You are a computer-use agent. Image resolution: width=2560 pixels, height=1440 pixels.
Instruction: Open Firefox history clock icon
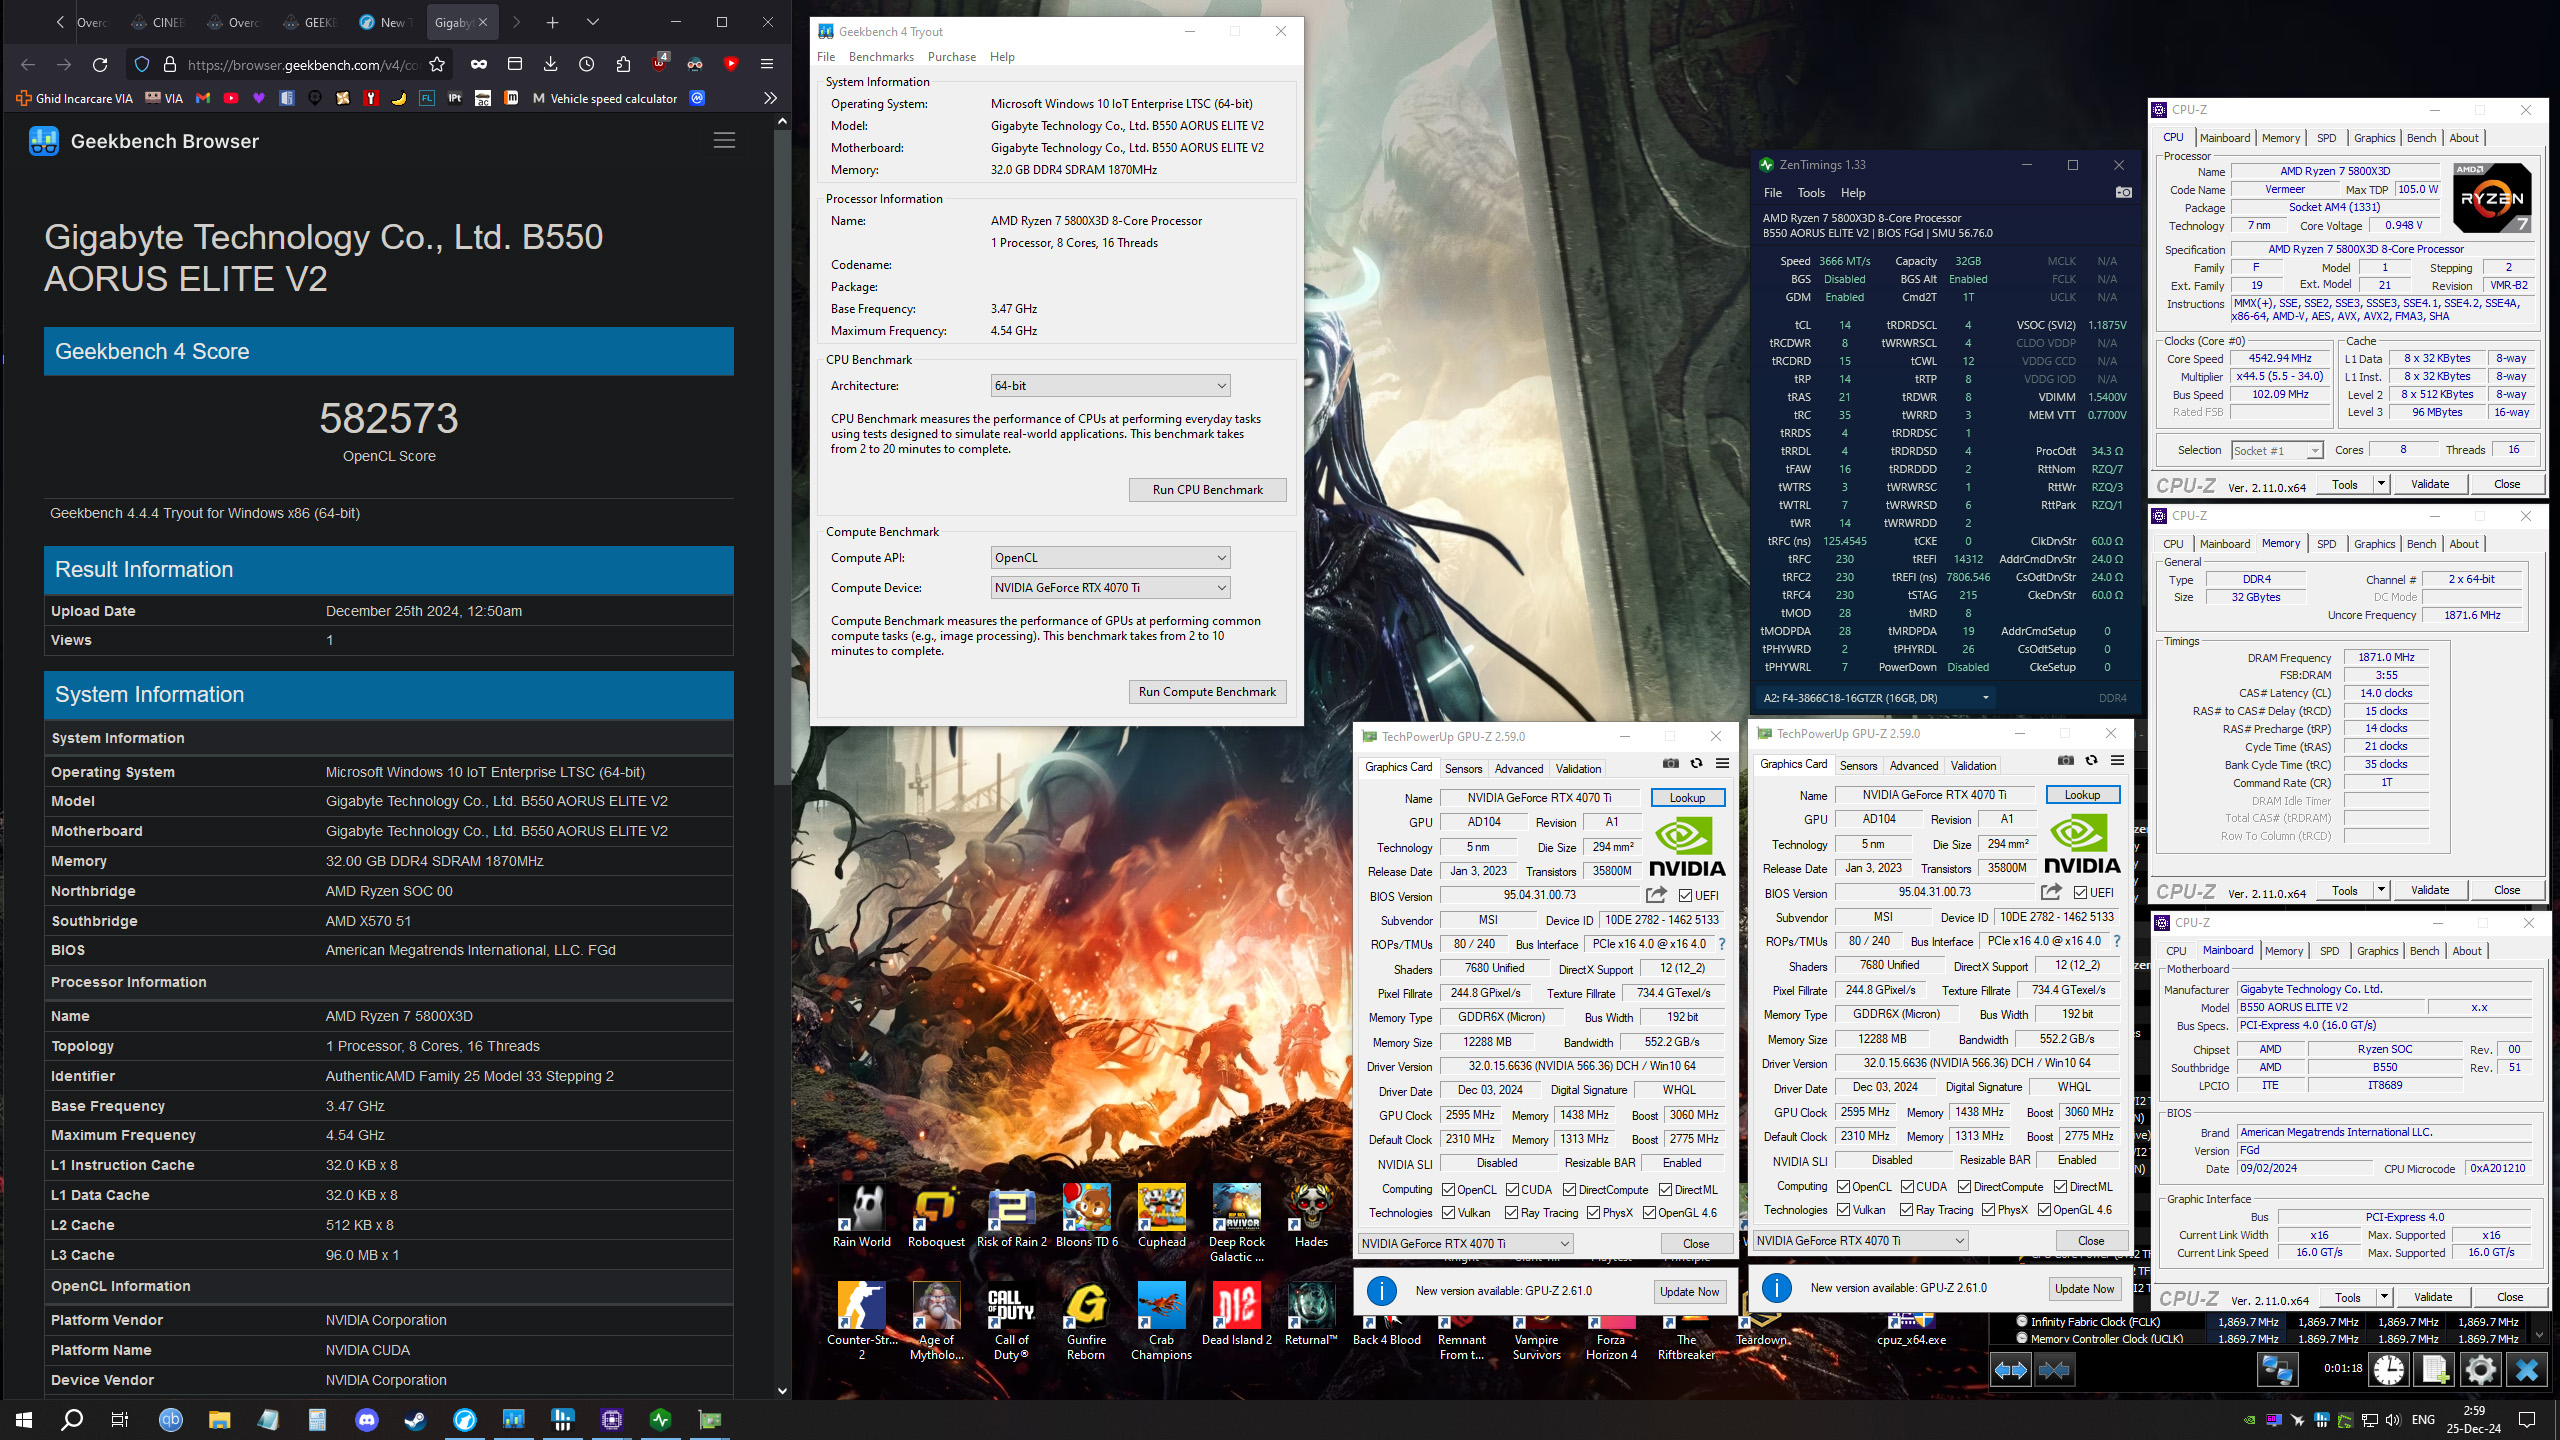pyautogui.click(x=586, y=65)
